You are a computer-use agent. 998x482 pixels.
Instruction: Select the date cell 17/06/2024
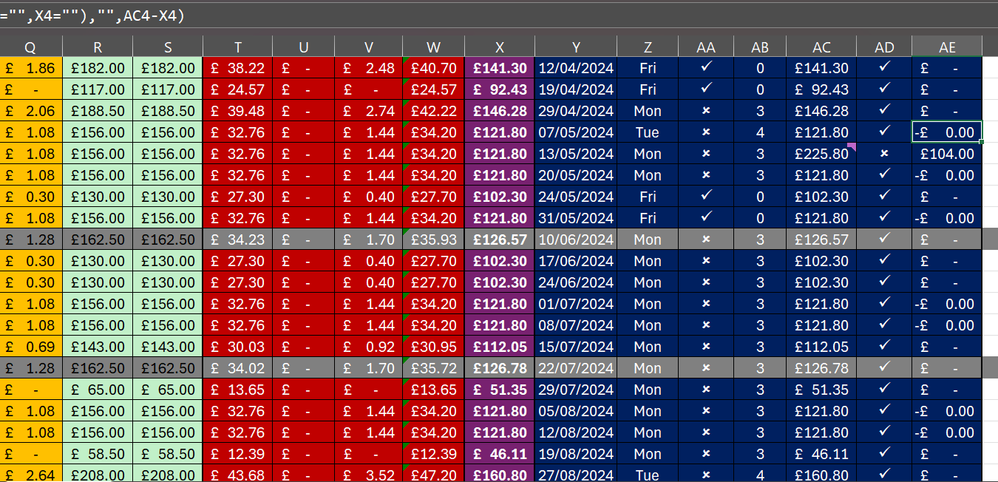click(x=575, y=260)
